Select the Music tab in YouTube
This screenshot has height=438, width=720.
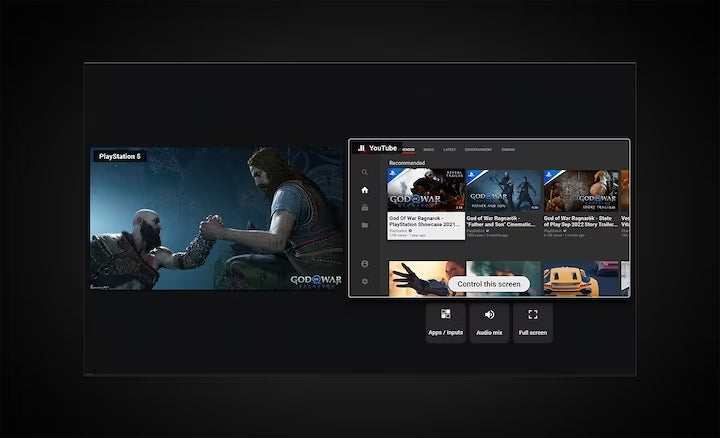pos(428,149)
